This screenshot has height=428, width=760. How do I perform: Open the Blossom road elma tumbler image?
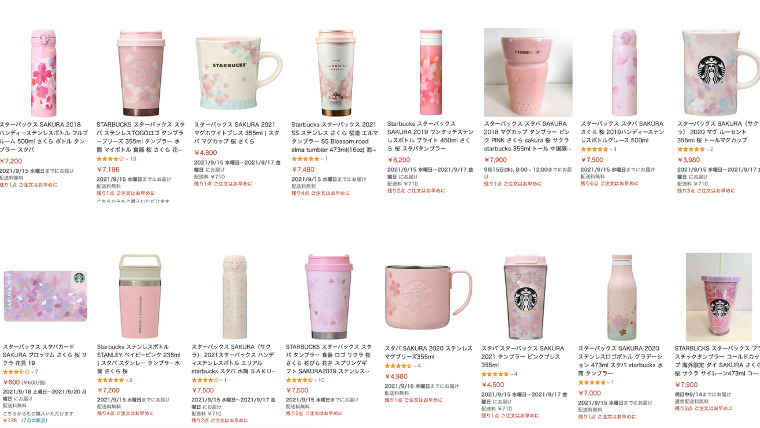335,73
